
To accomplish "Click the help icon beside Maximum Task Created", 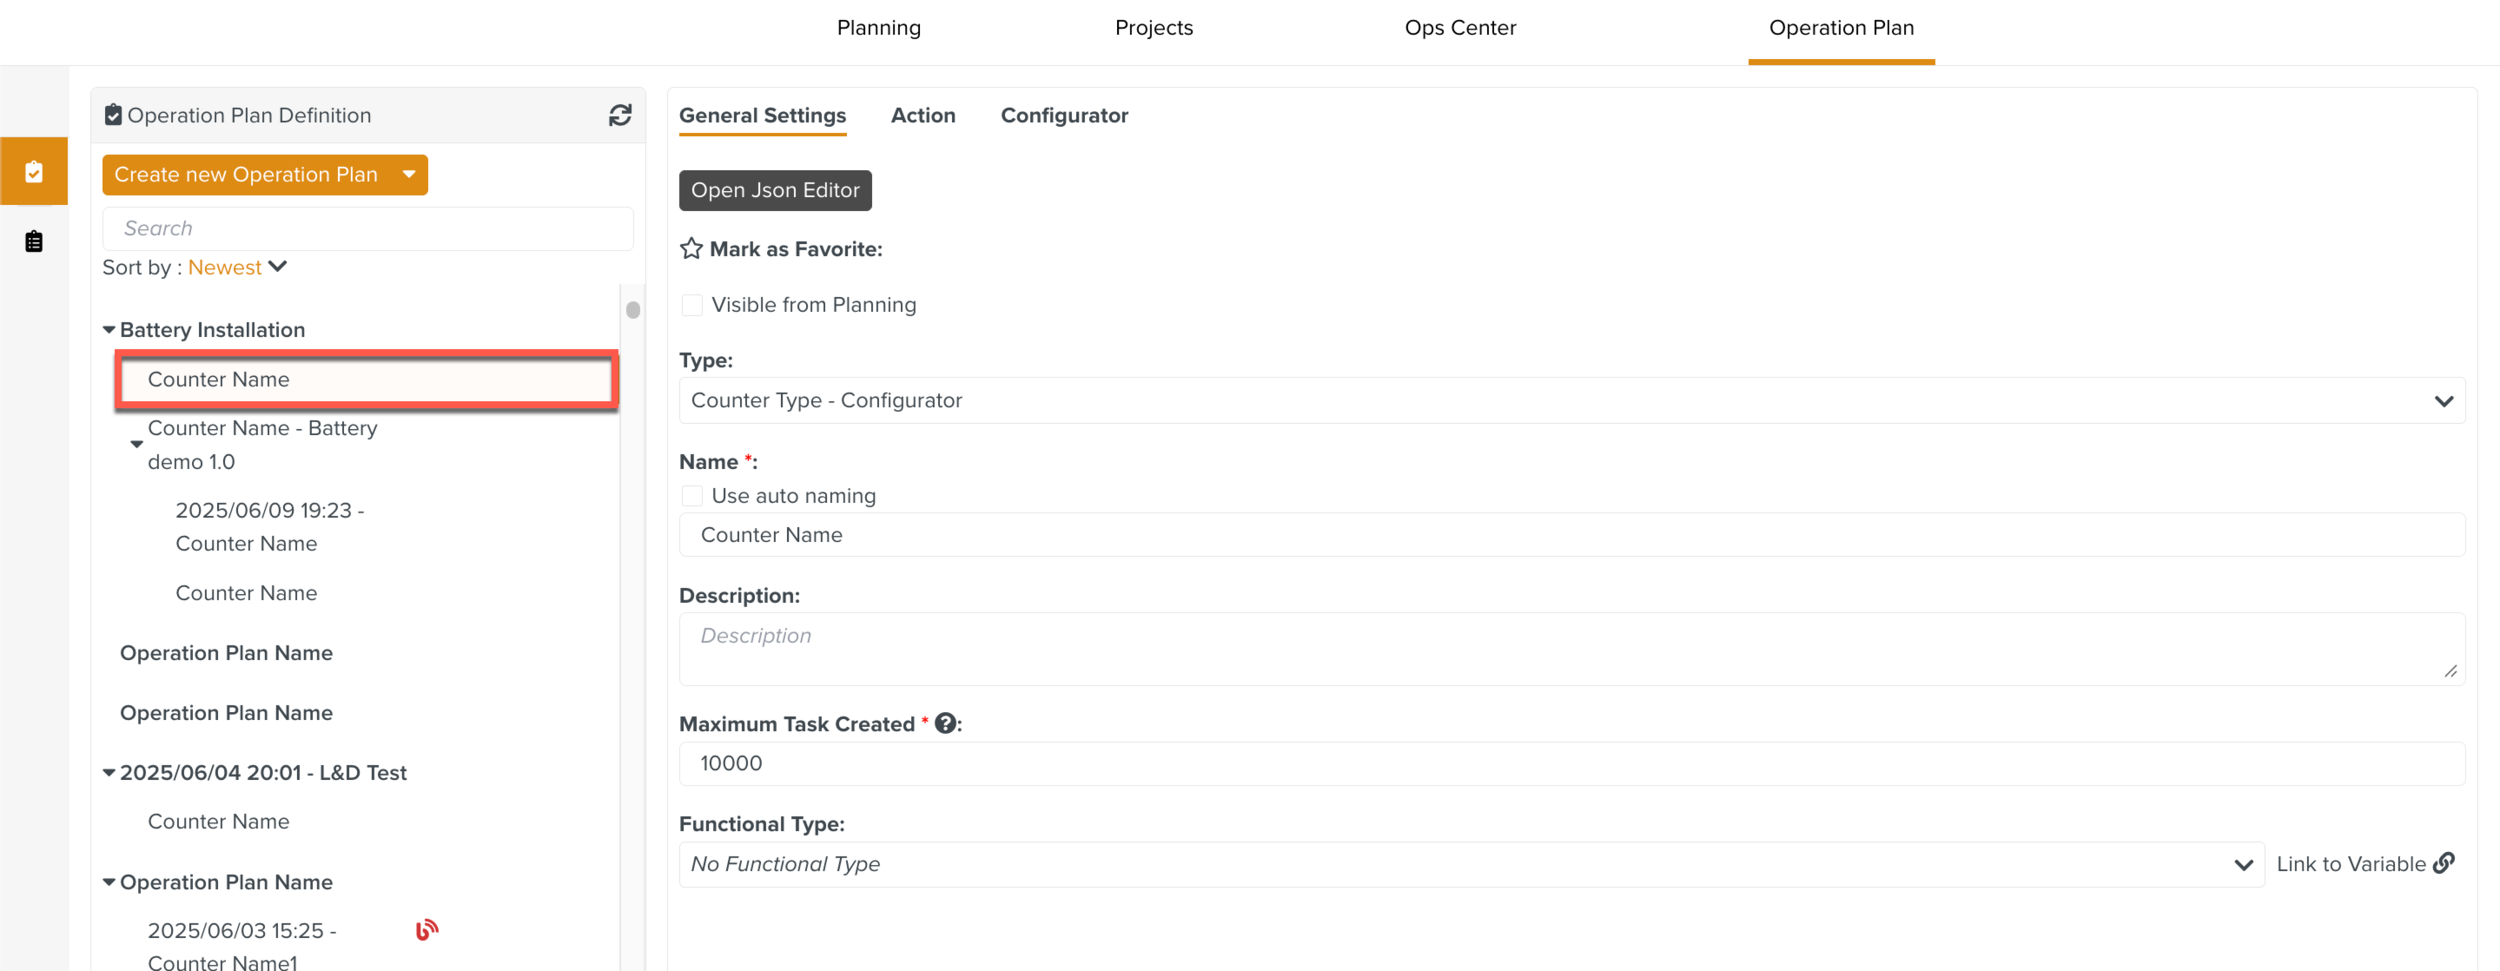I will (945, 724).
